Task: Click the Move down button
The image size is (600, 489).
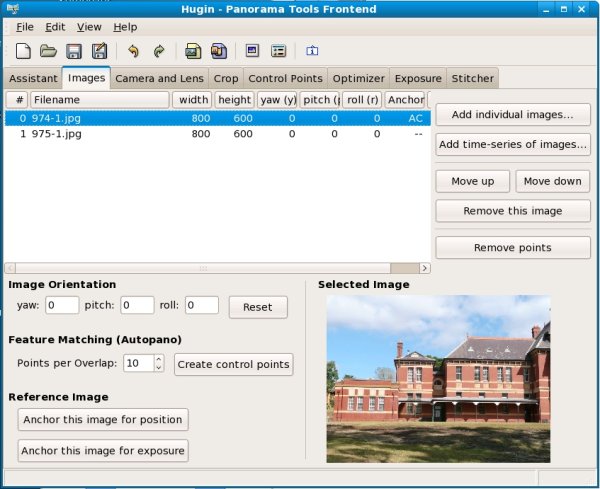Action: 553,181
